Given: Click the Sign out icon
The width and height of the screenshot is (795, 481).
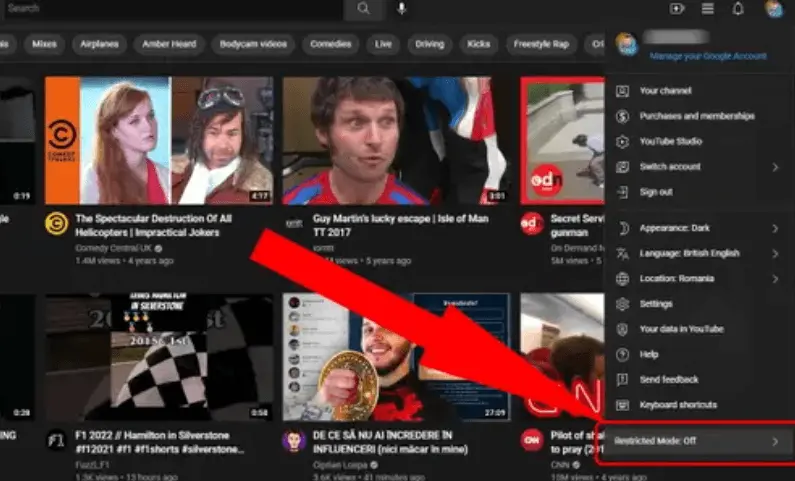Looking at the screenshot, I should click(623, 192).
